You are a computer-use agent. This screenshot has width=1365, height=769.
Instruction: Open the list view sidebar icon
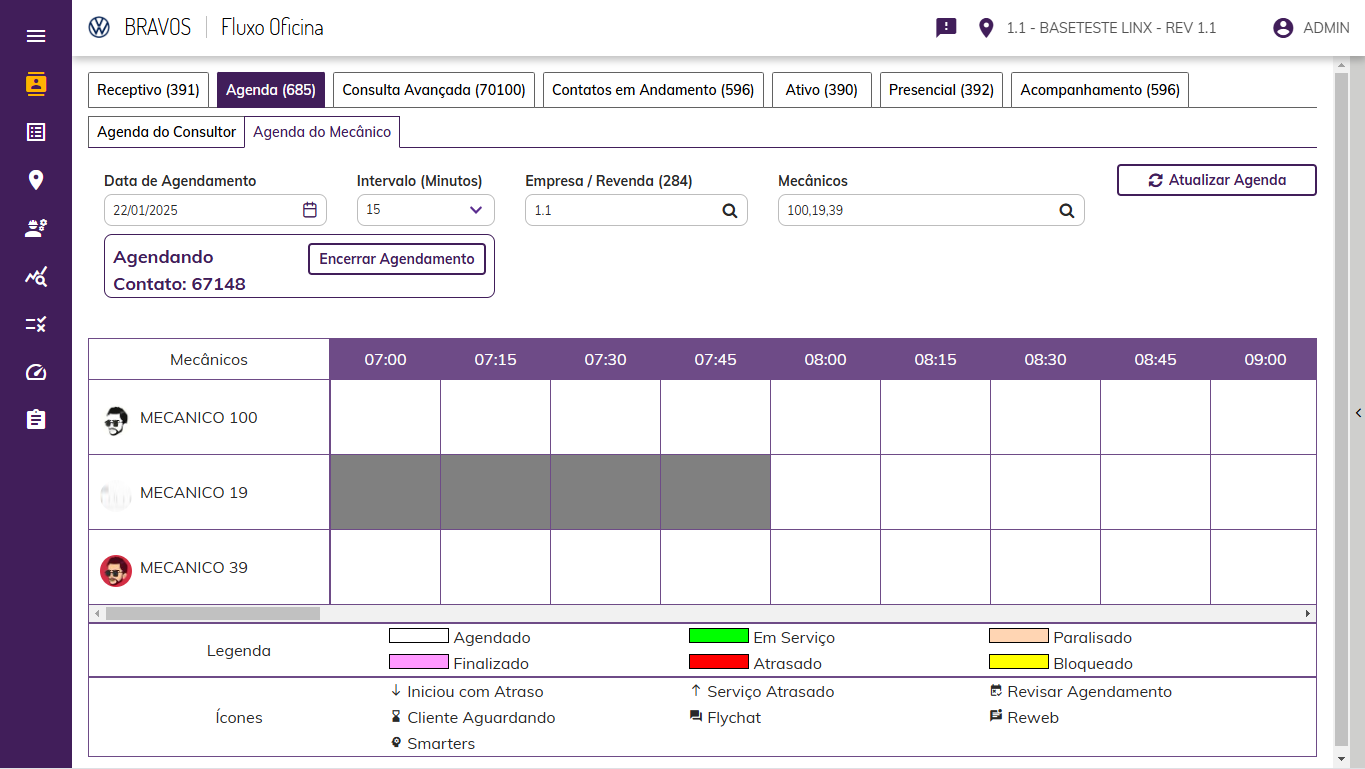click(x=36, y=132)
